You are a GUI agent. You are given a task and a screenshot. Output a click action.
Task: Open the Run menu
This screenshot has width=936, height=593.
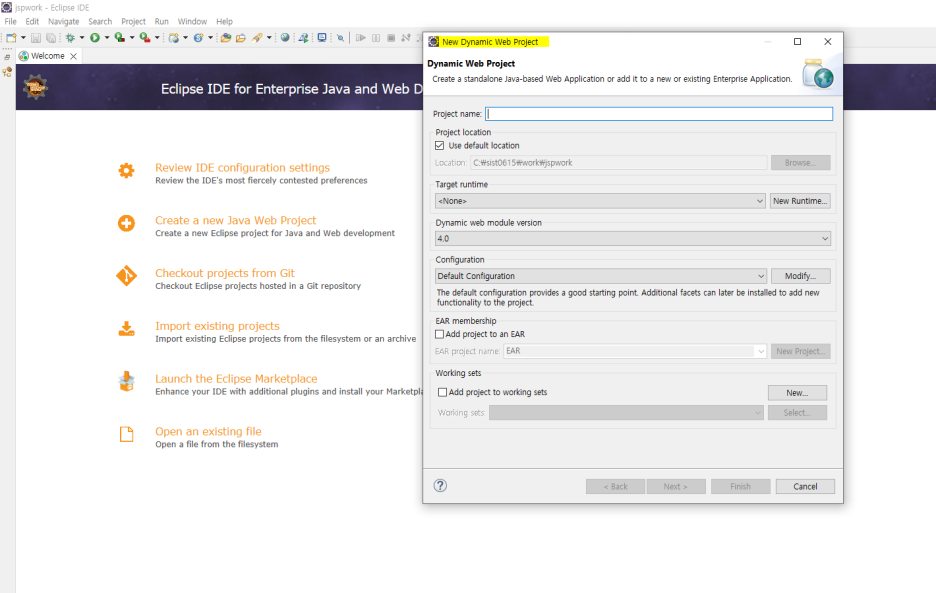(162, 21)
